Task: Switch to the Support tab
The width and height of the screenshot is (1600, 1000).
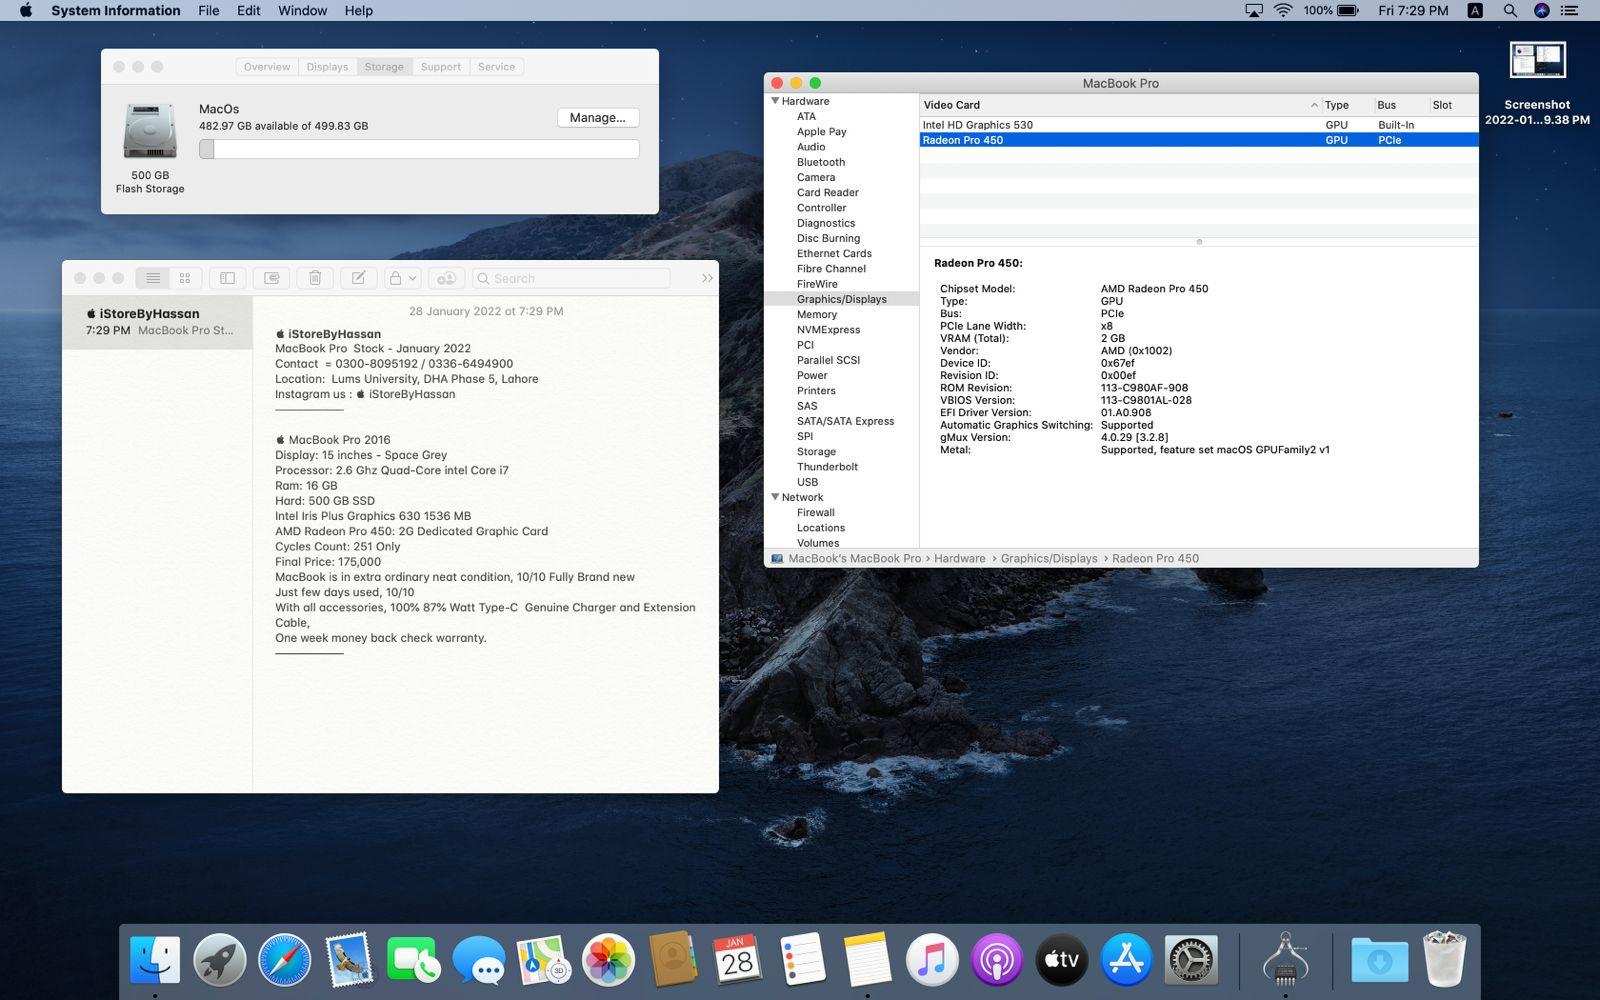Action: (441, 67)
